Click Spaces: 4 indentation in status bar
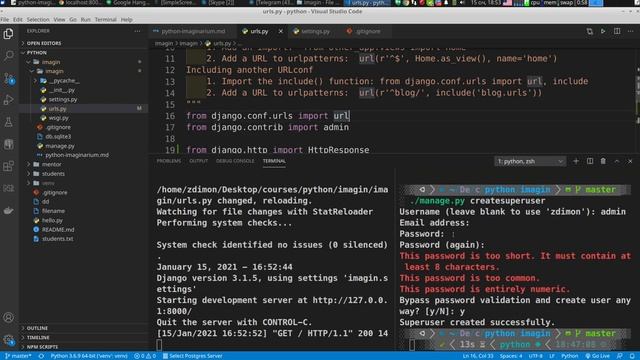Image resolution: width=640 pixels, height=360 pixels. [511, 356]
